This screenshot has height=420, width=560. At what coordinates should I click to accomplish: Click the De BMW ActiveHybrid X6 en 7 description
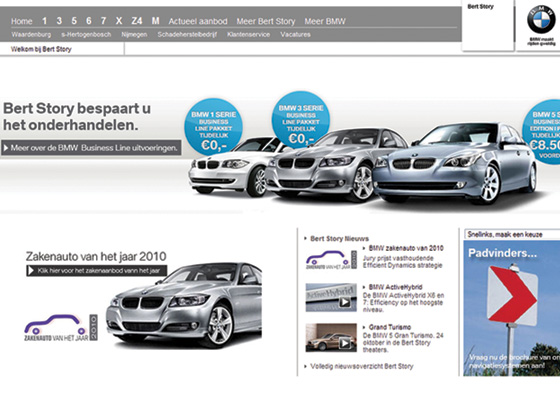(403, 302)
